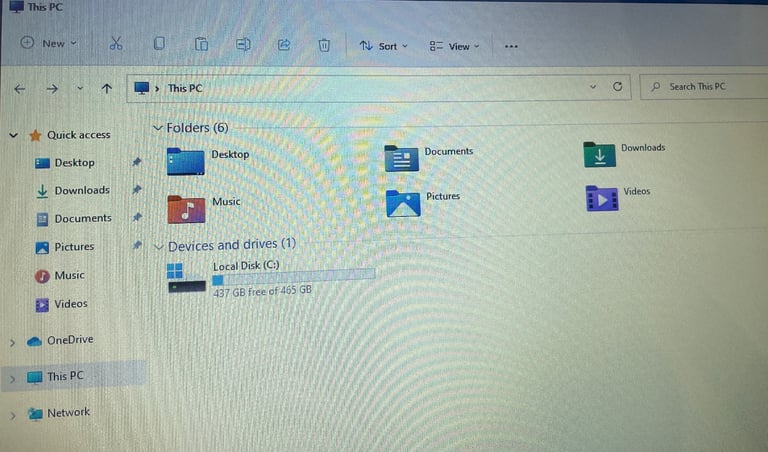768x452 pixels.
Task: Select the Downloads folder icon in Folders
Action: (599, 154)
